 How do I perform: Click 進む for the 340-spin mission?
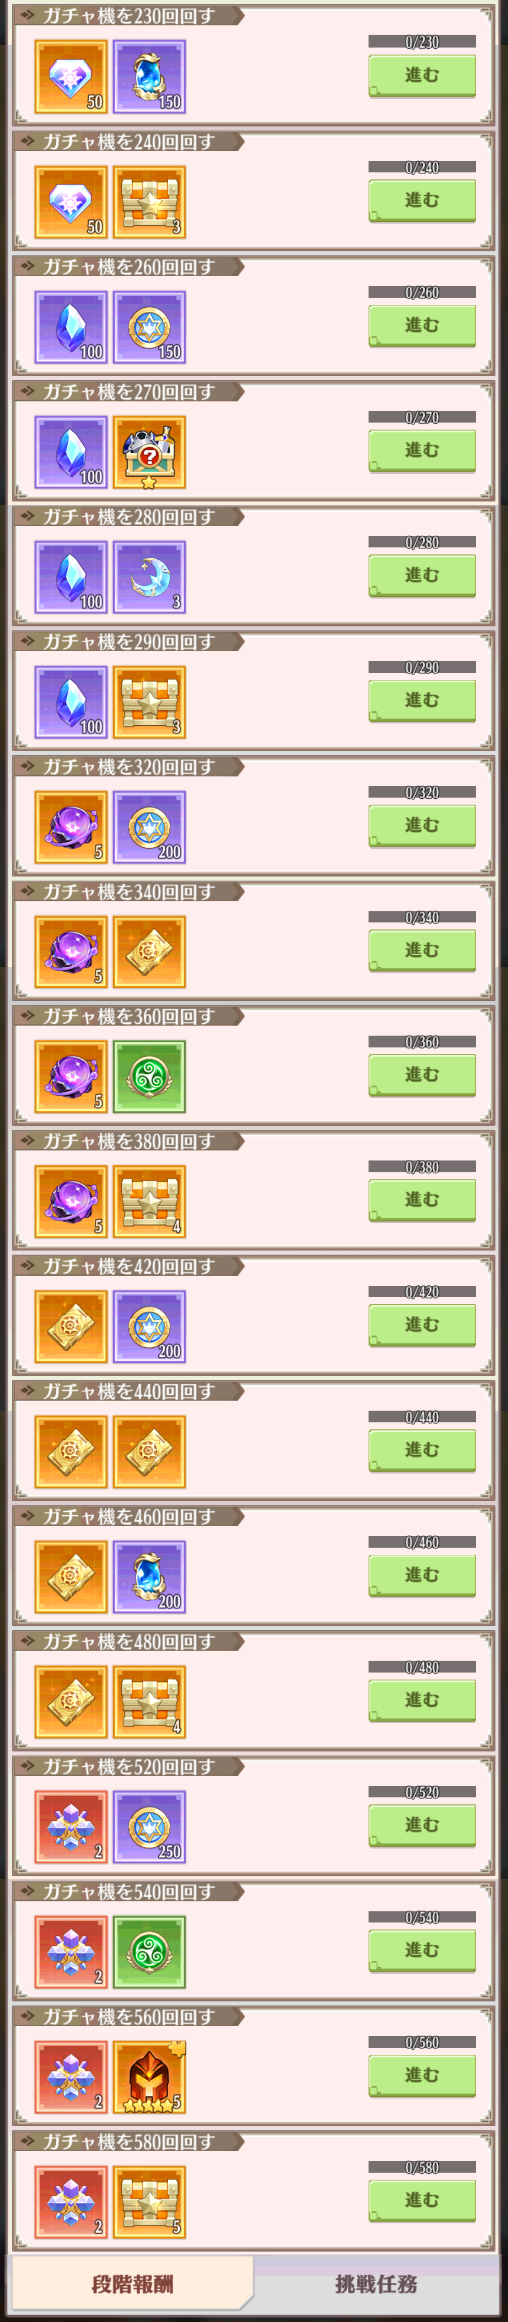(x=422, y=951)
